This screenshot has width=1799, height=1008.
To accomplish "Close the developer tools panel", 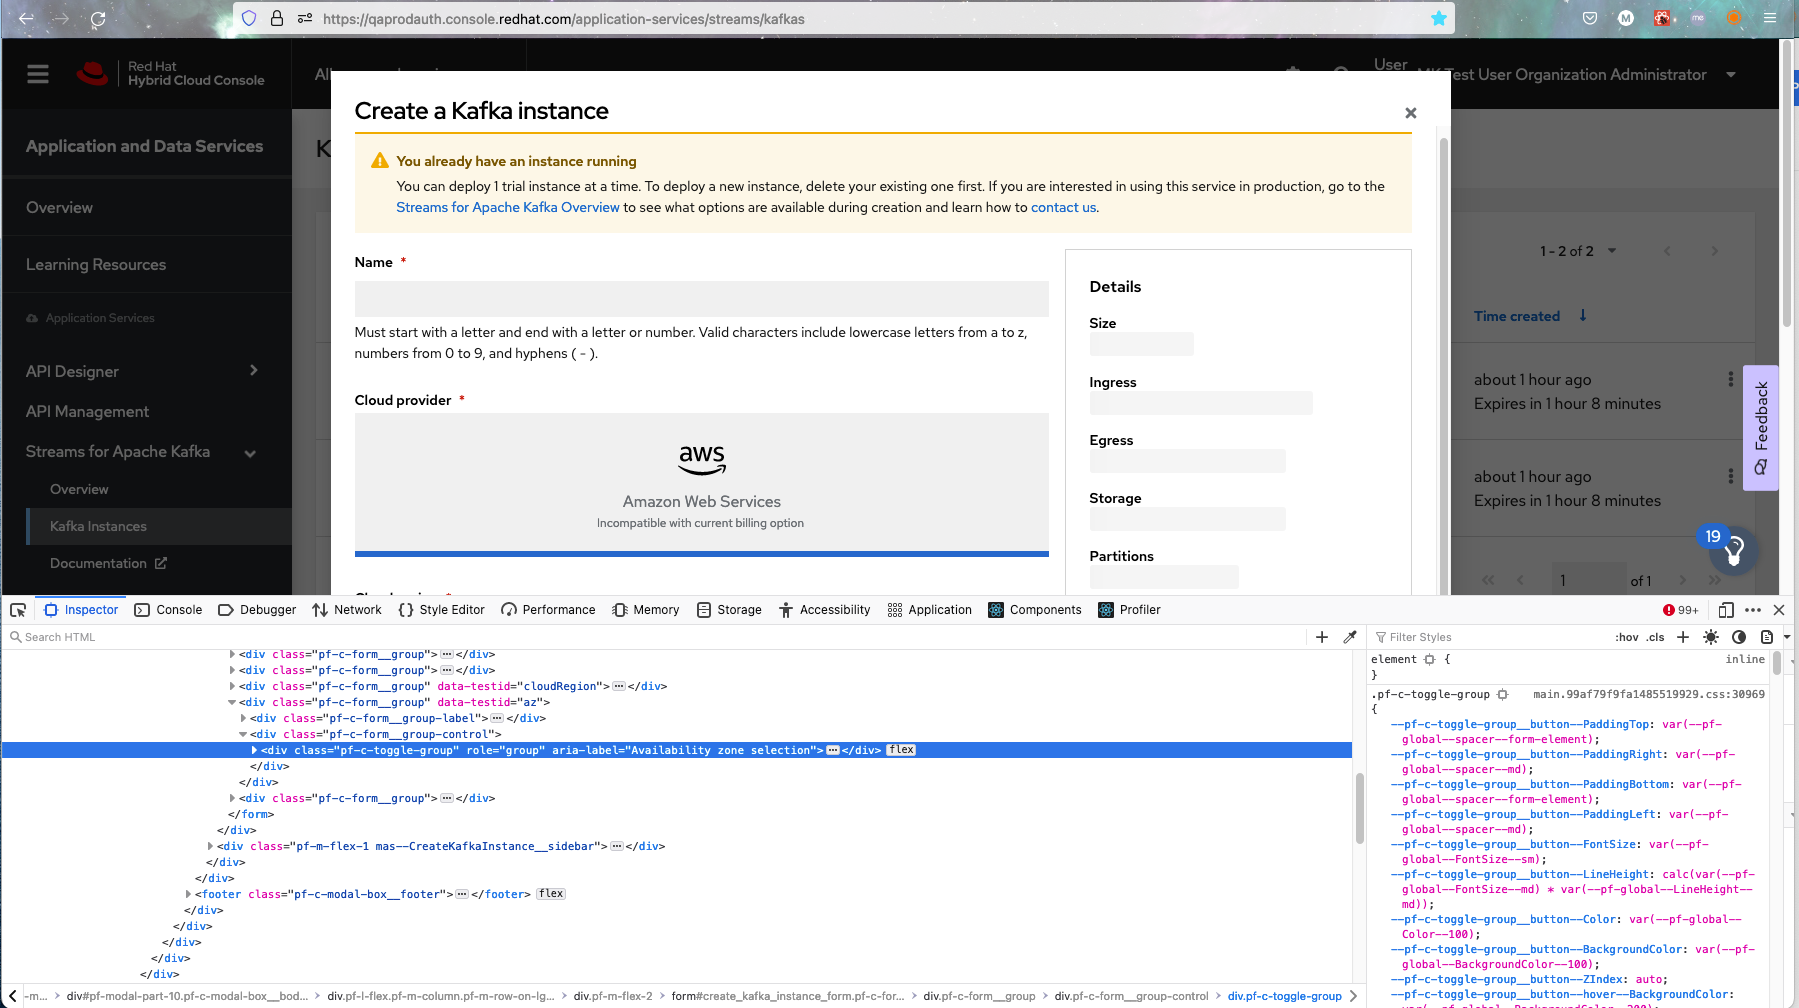I will [x=1779, y=610].
